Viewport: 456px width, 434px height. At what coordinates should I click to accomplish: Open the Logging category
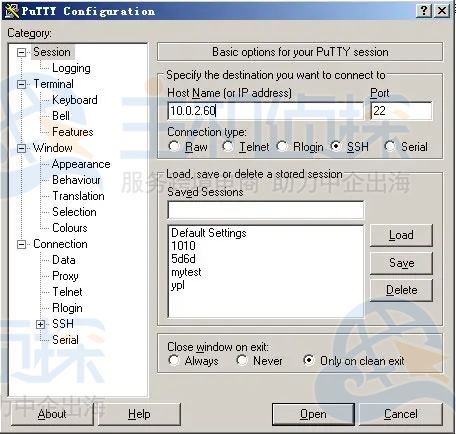(x=71, y=68)
